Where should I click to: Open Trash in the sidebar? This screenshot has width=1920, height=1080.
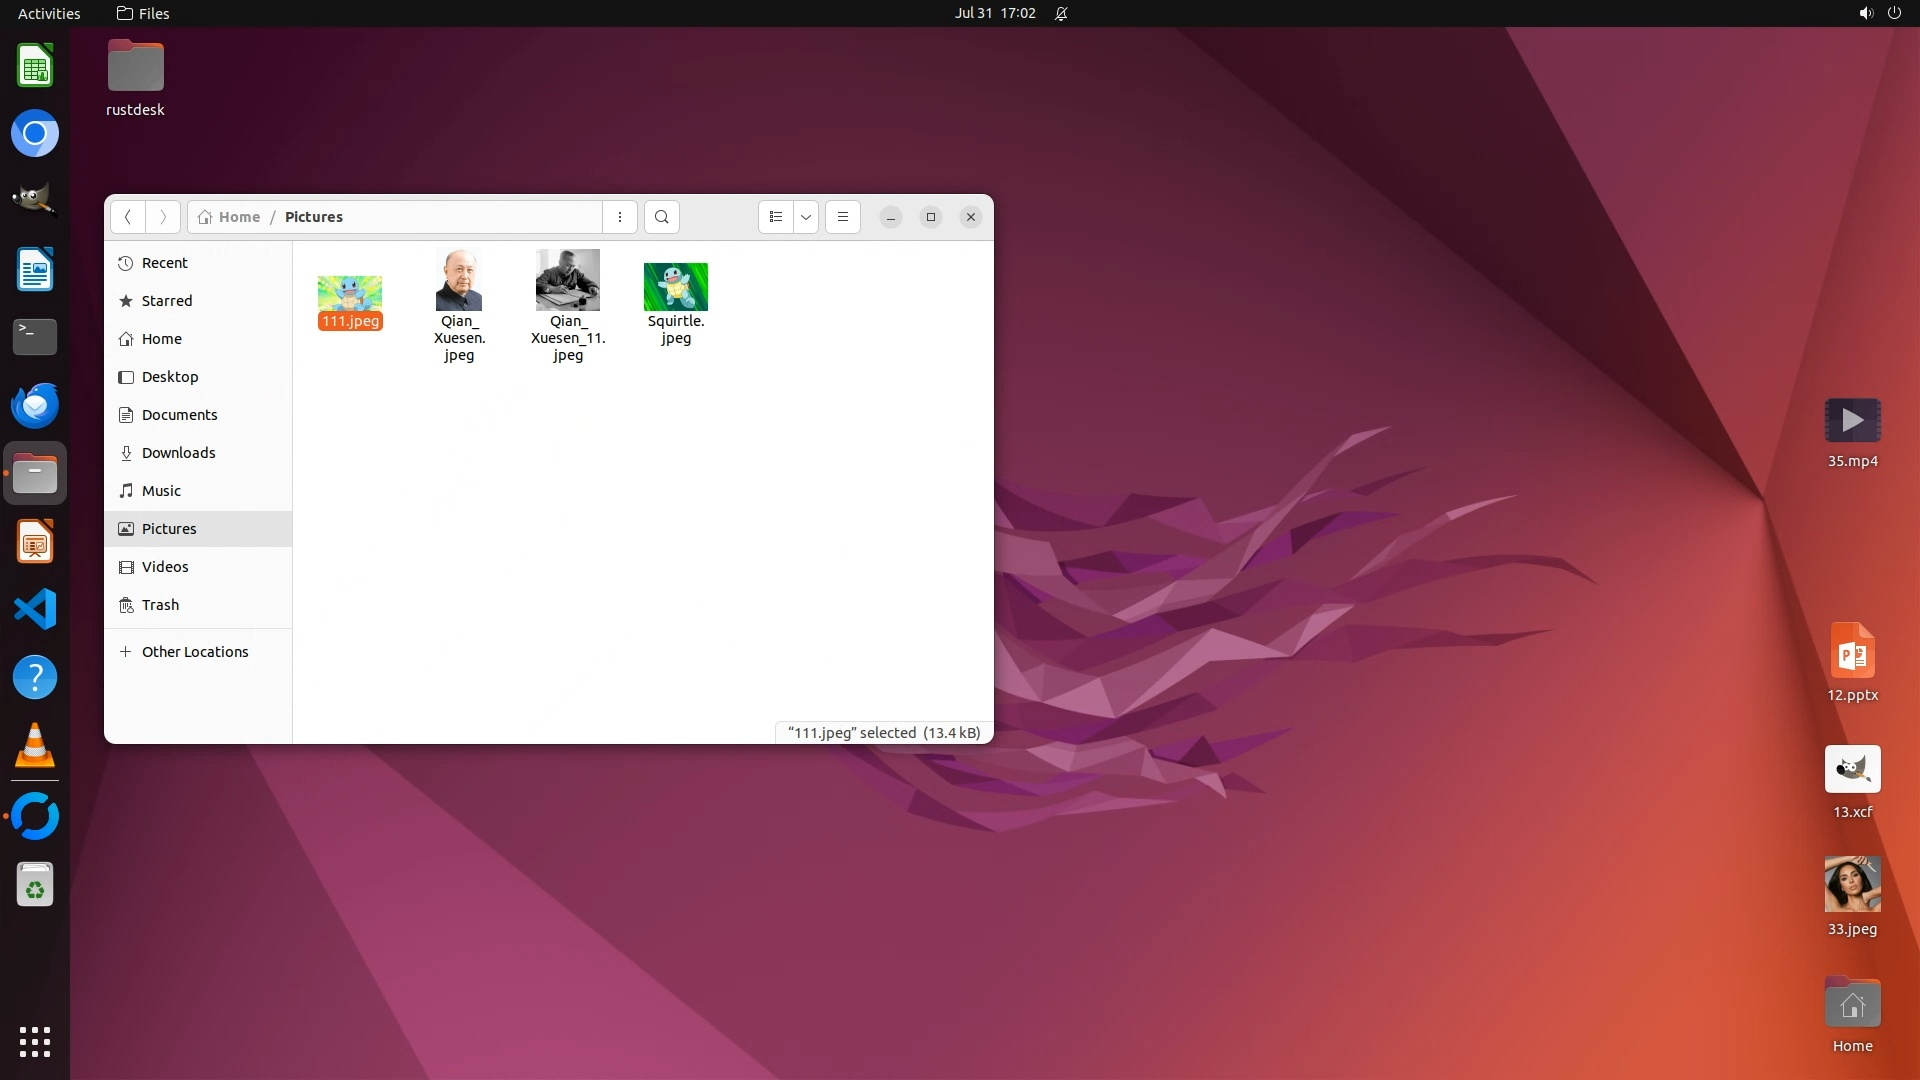pos(160,605)
